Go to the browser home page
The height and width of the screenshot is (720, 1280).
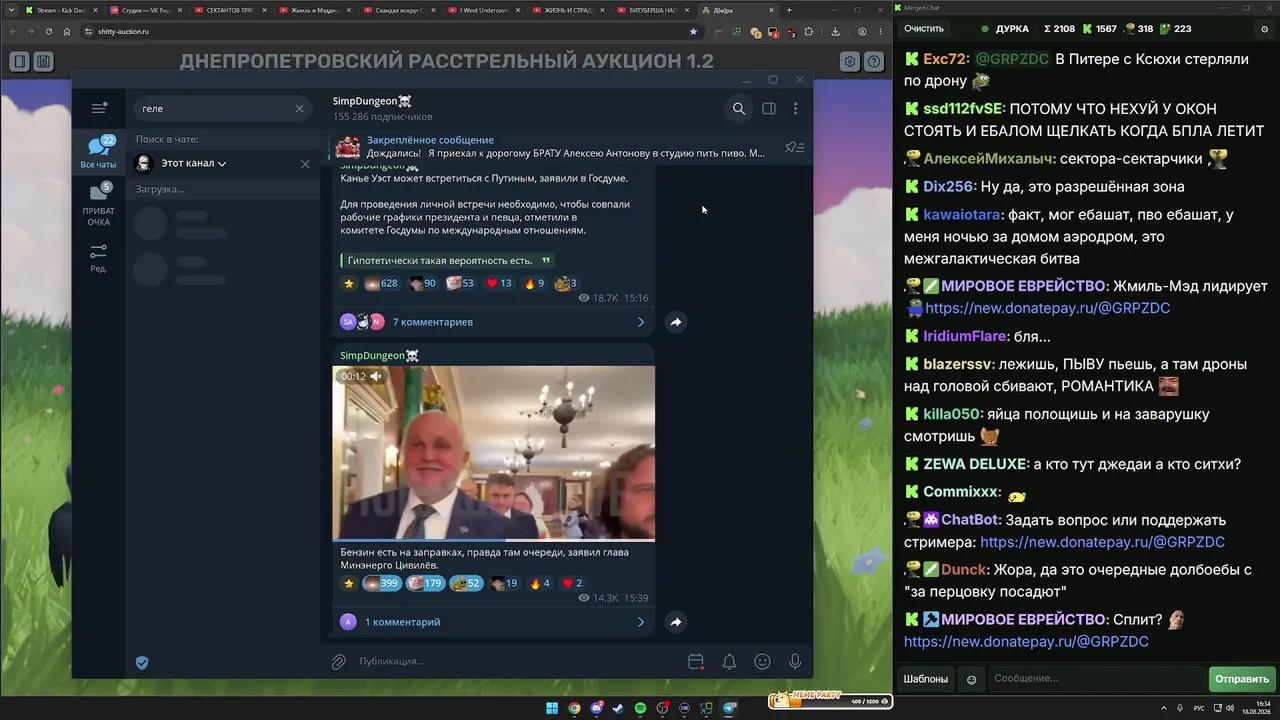click(67, 31)
